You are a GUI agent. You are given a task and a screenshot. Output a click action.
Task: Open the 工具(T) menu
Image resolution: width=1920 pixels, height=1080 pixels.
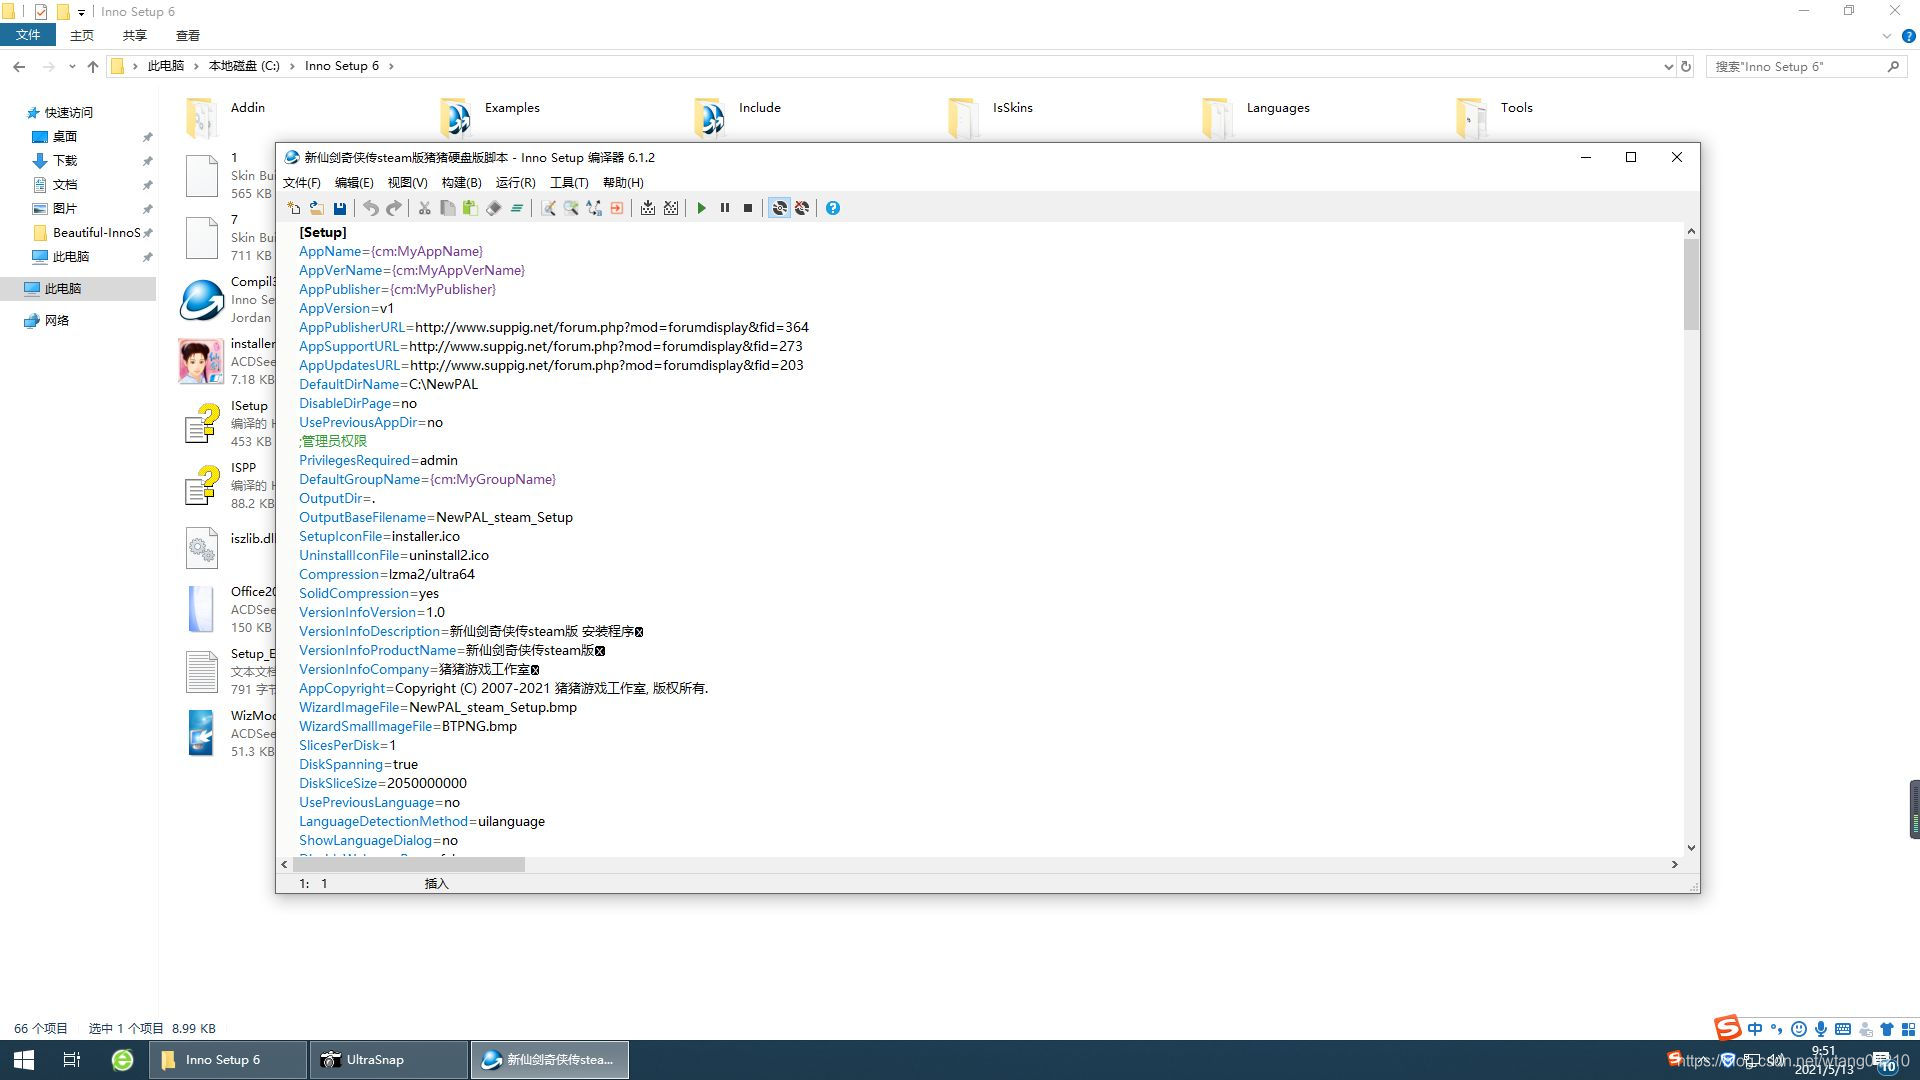569,182
